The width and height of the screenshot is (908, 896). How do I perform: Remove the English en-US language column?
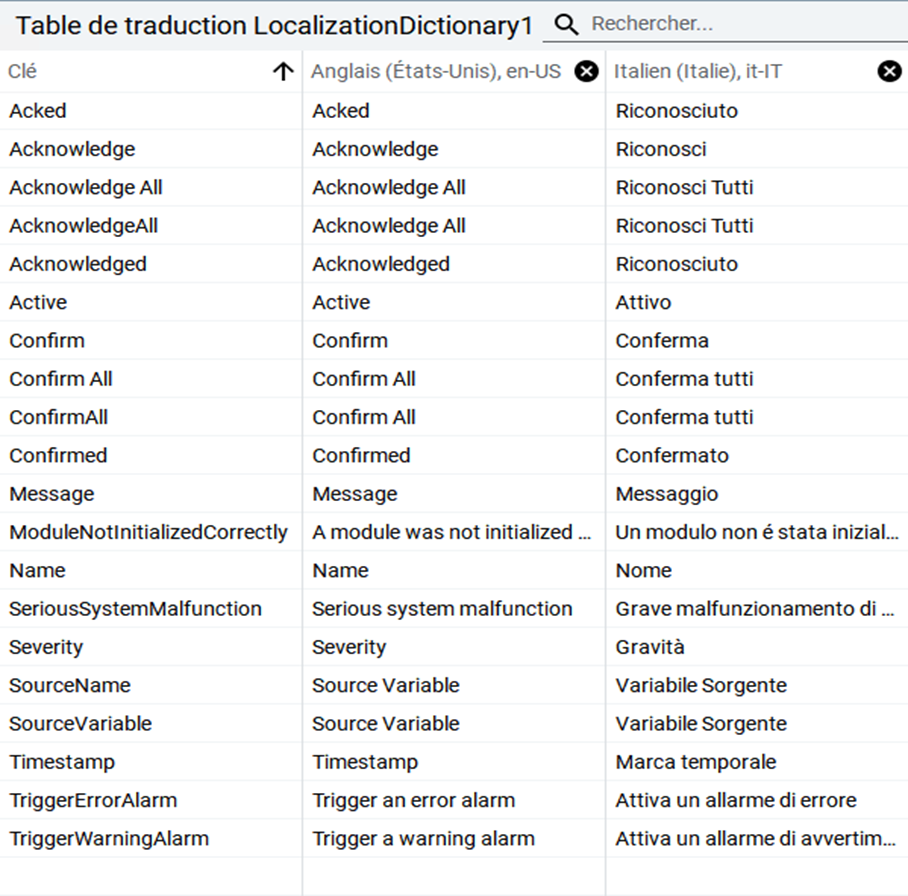coord(587,71)
